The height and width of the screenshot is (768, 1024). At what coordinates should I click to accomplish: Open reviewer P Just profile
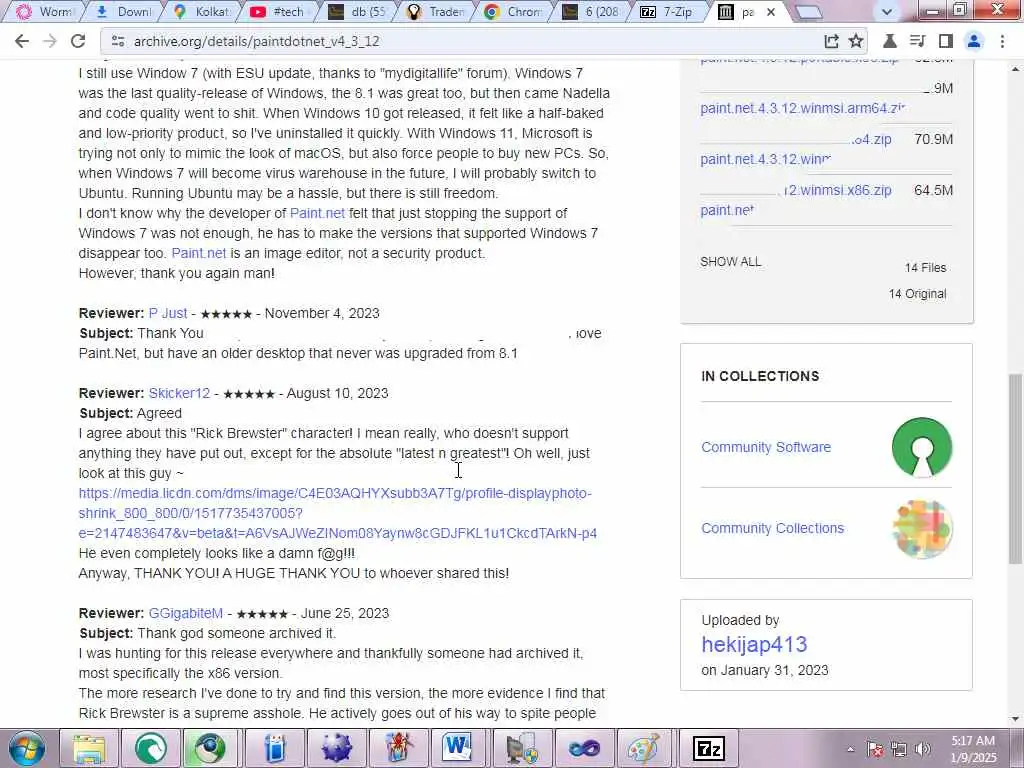168,313
